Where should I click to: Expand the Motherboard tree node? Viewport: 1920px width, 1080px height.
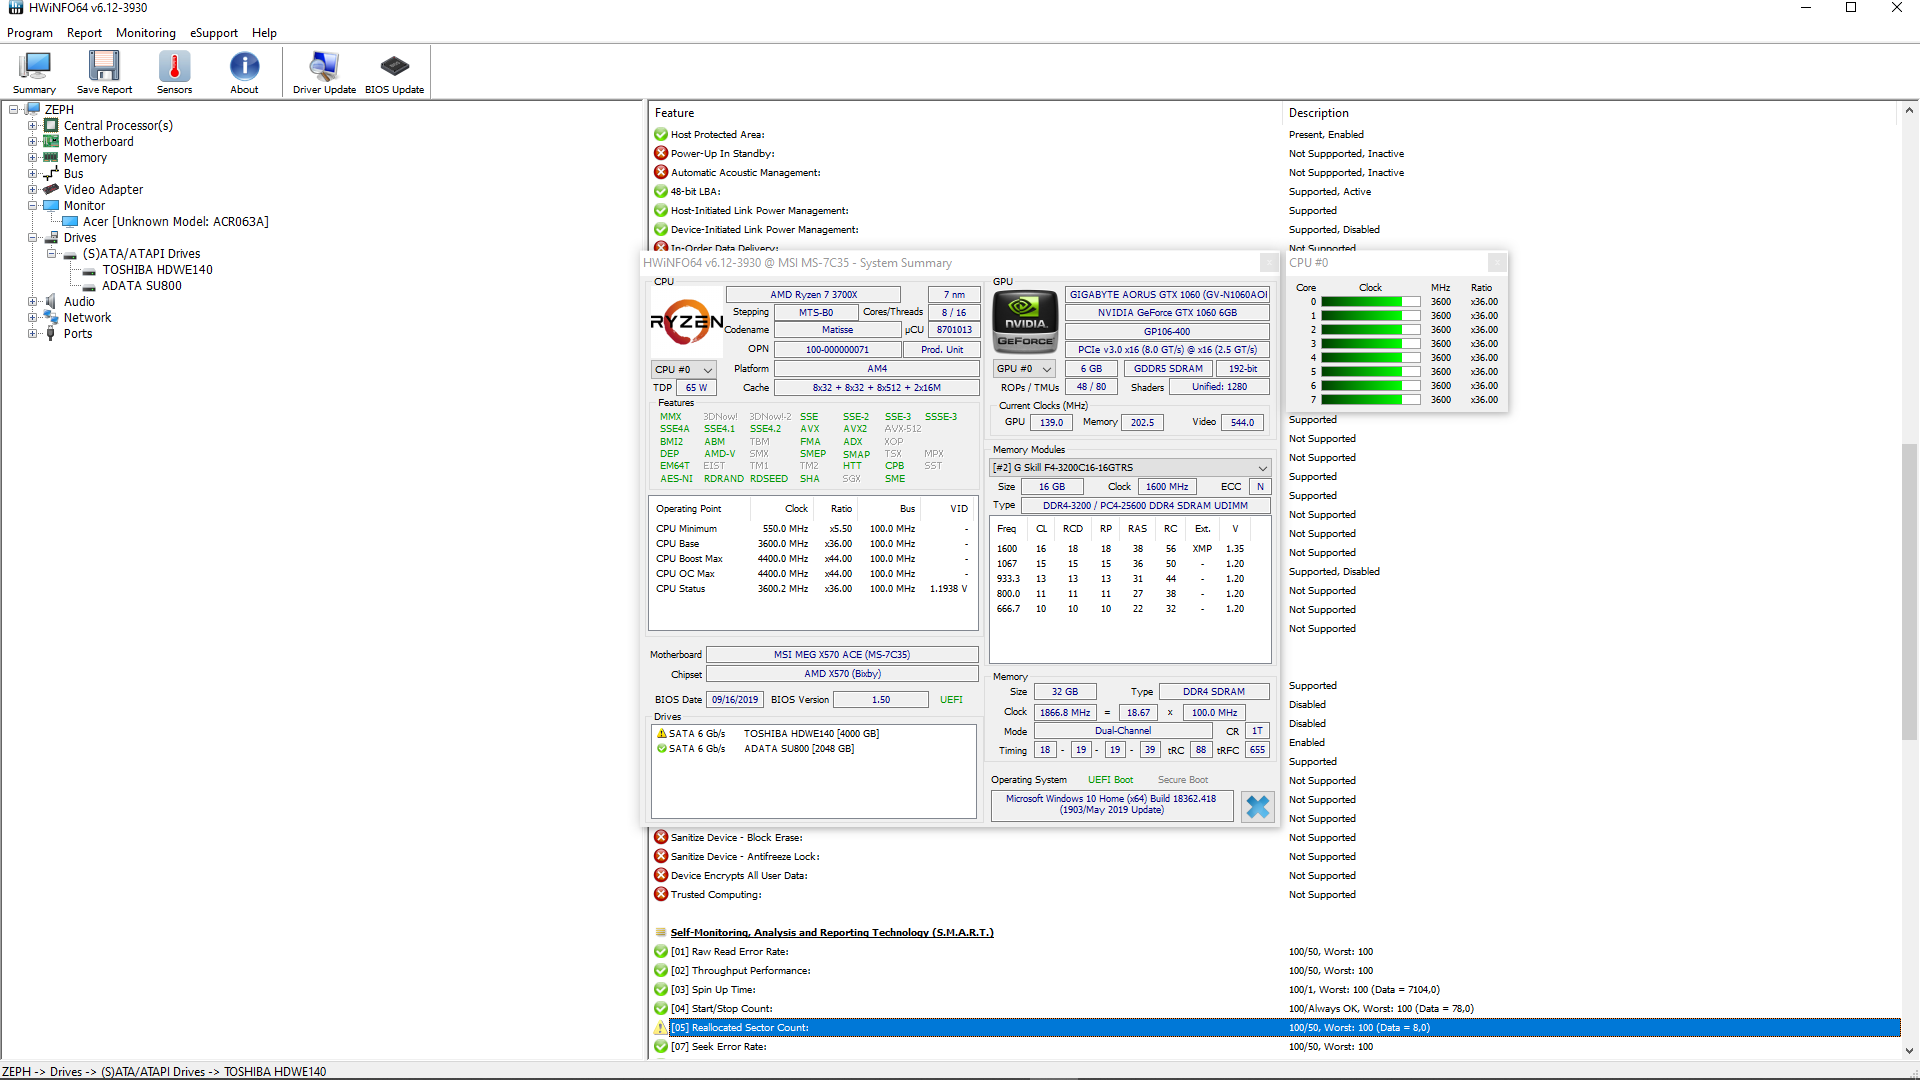click(32, 141)
